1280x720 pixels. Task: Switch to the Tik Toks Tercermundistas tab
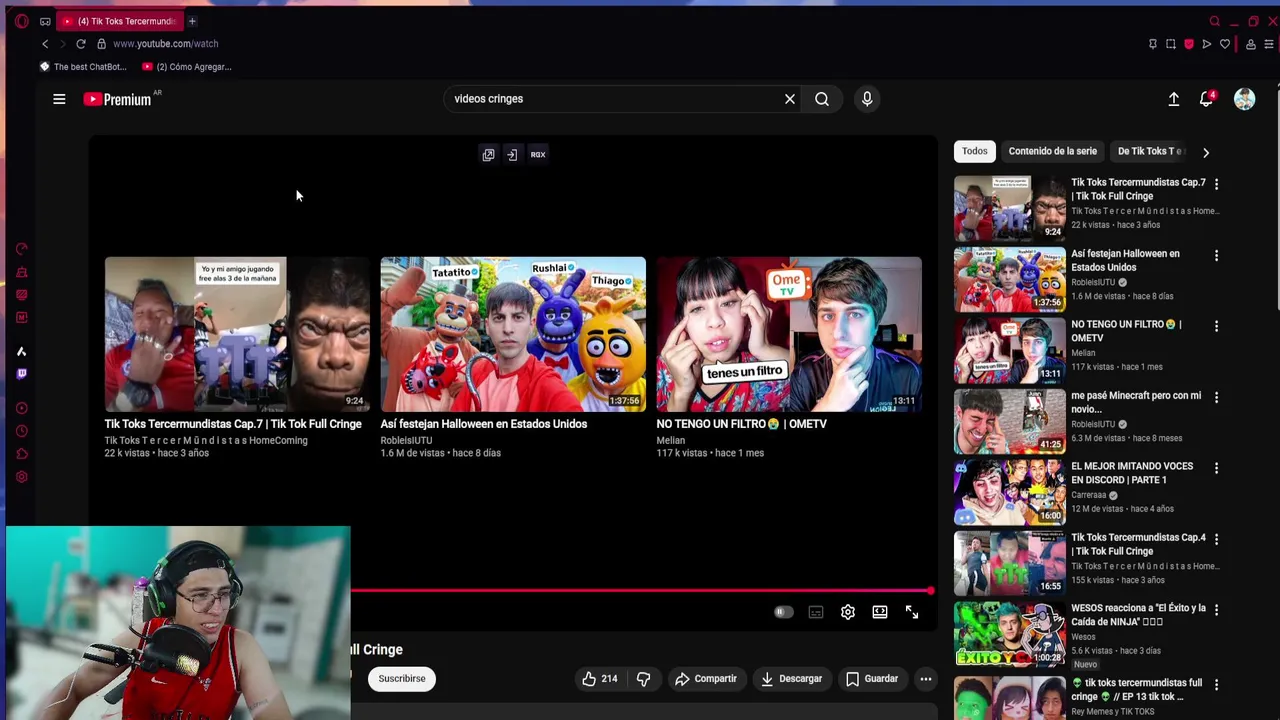point(118,21)
